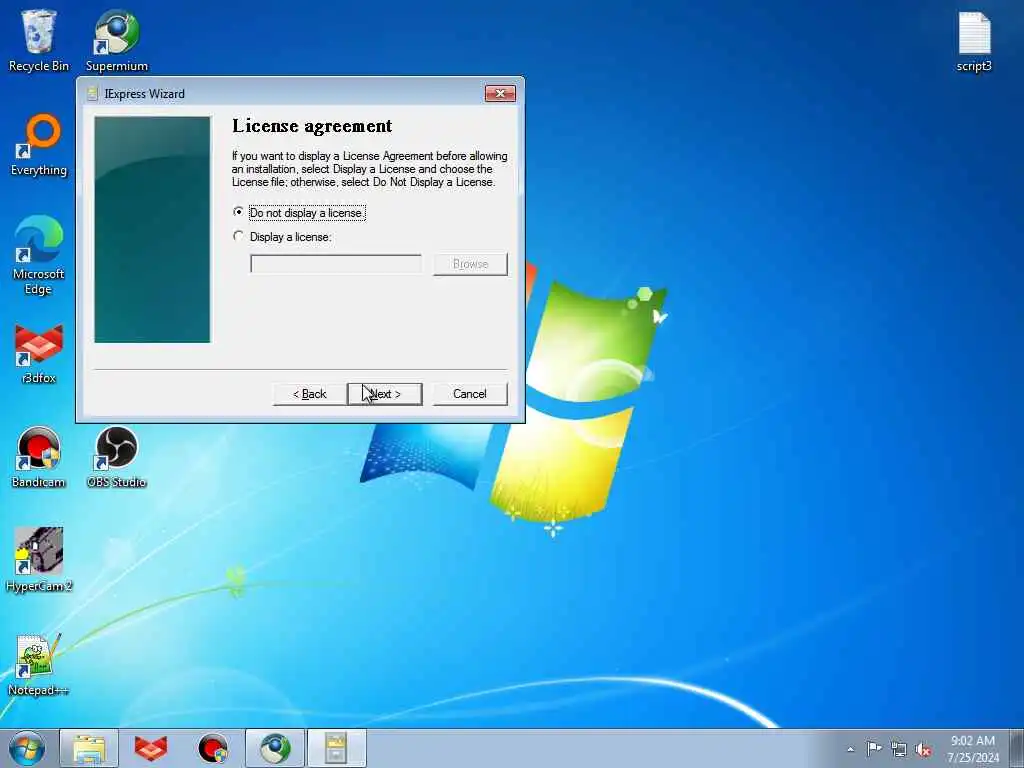1024x768 pixels.
Task: Proceed with the Next button
Action: [x=385, y=394]
